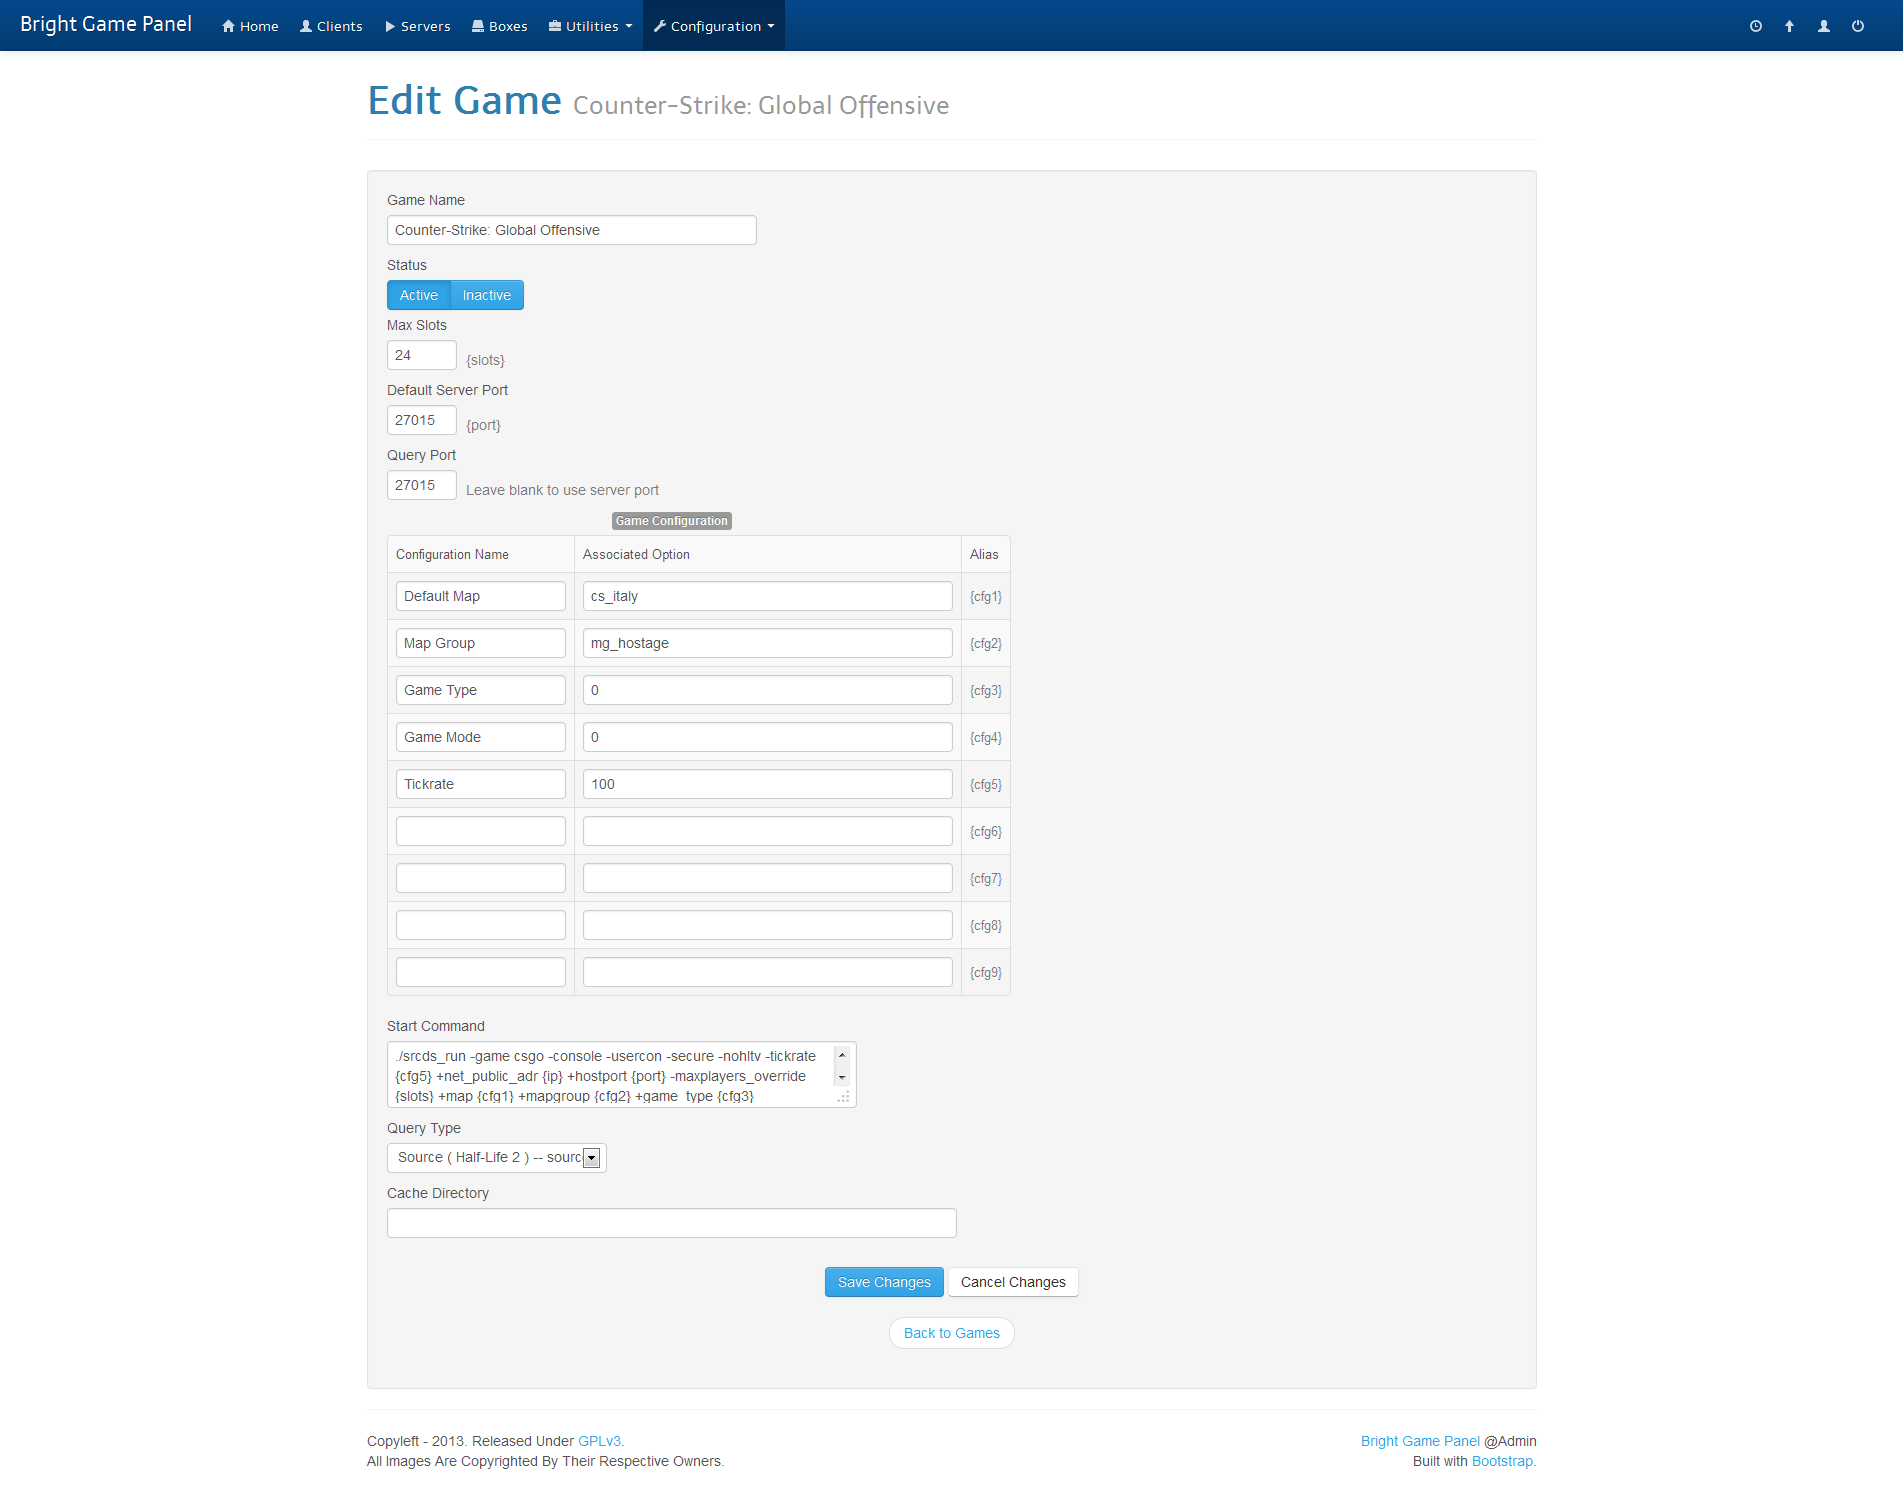Click the Cache Directory input field
Screen dimensions: 1903x1511
pyautogui.click(x=671, y=1222)
